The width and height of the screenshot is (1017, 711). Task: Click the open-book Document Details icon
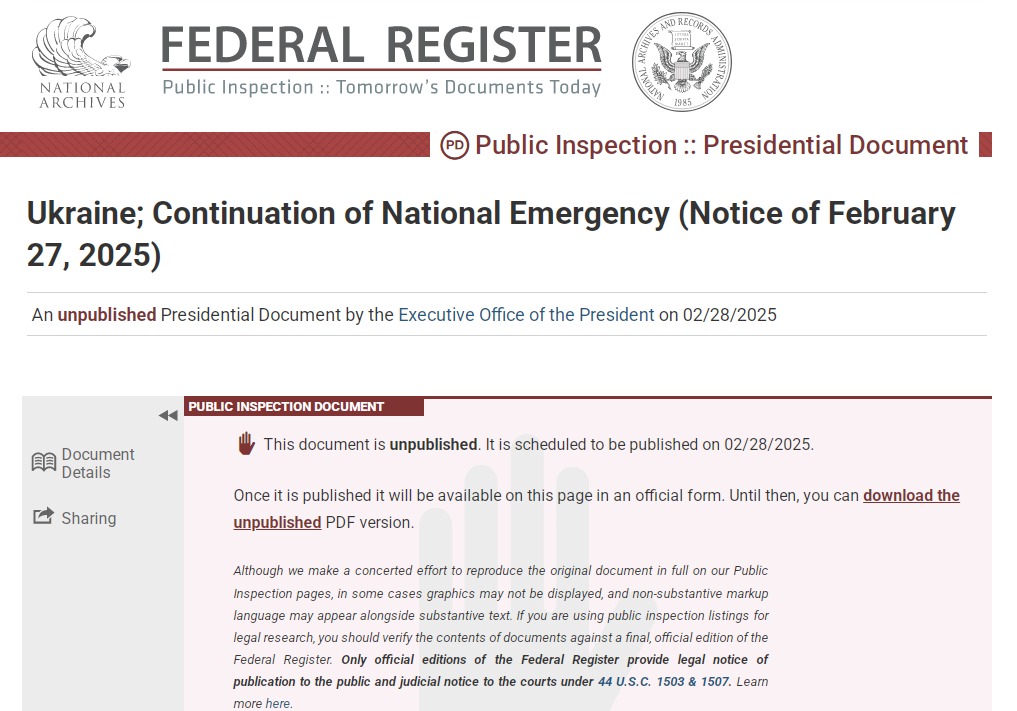pos(44,462)
